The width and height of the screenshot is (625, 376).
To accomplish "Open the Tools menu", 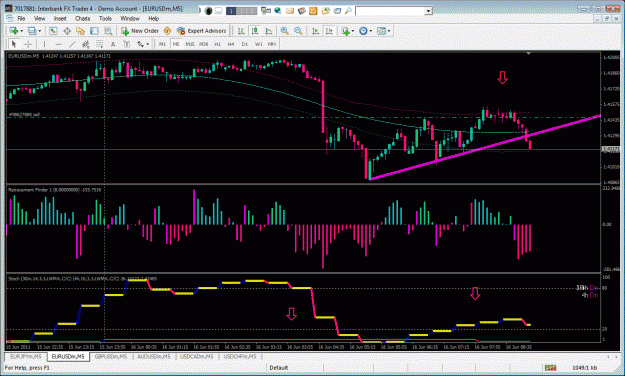I will tap(105, 18).
